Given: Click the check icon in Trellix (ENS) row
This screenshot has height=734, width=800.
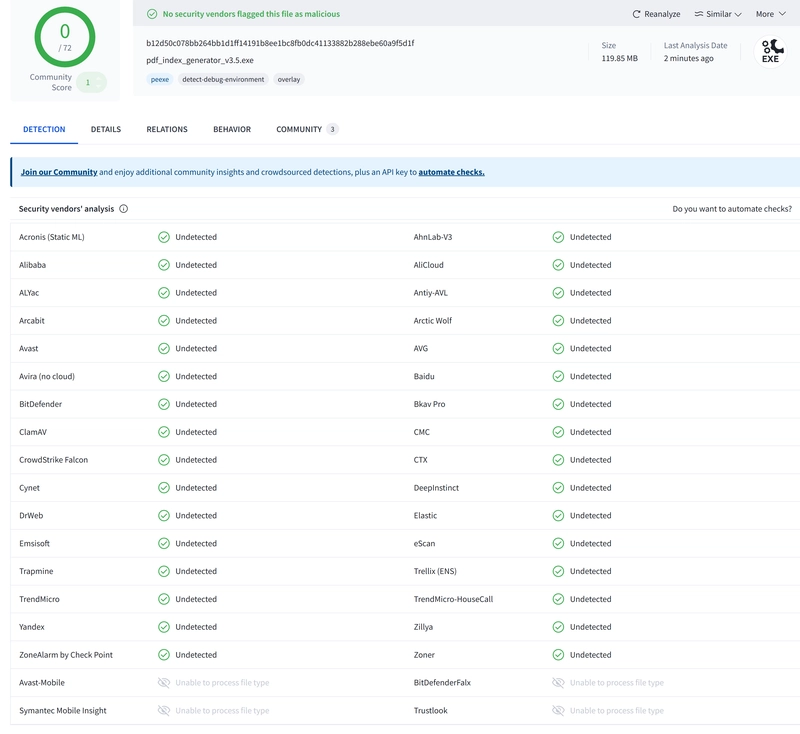Looking at the screenshot, I should click(558, 571).
